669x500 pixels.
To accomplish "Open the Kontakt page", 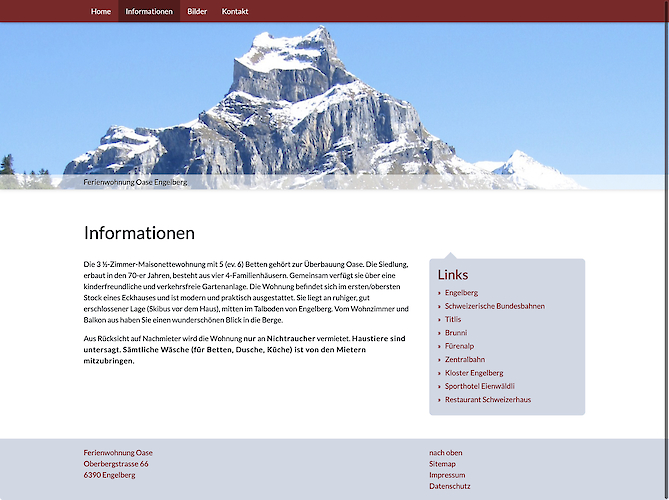I will click(x=235, y=12).
